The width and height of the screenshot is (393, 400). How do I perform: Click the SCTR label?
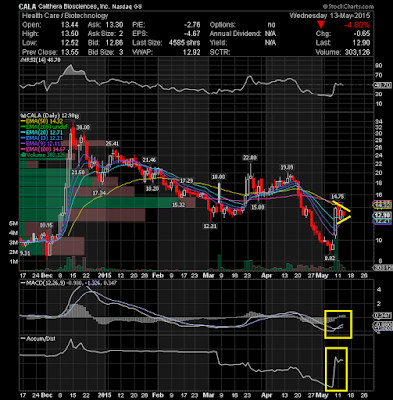[x=220, y=52]
